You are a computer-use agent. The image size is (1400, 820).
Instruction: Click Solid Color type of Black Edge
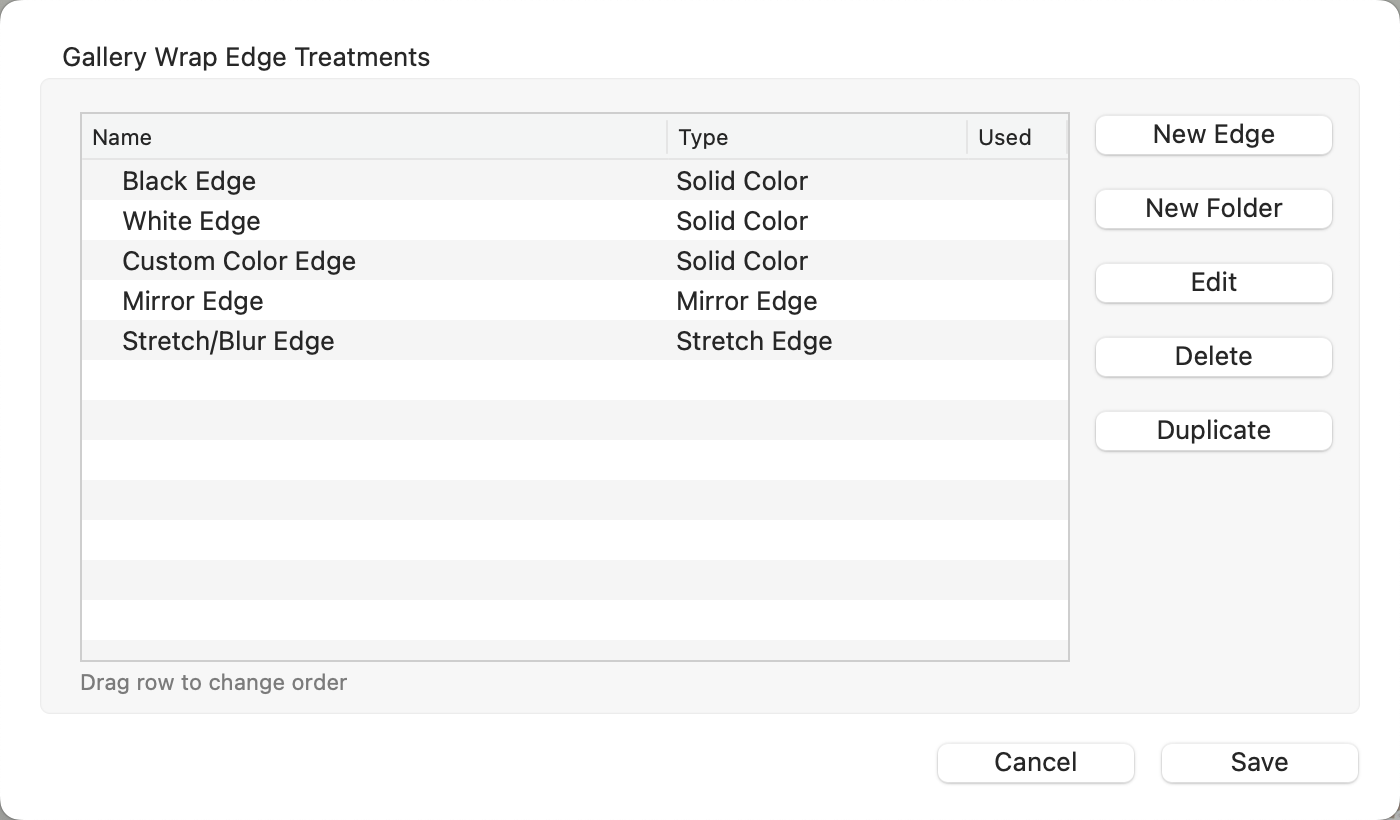tap(742, 181)
